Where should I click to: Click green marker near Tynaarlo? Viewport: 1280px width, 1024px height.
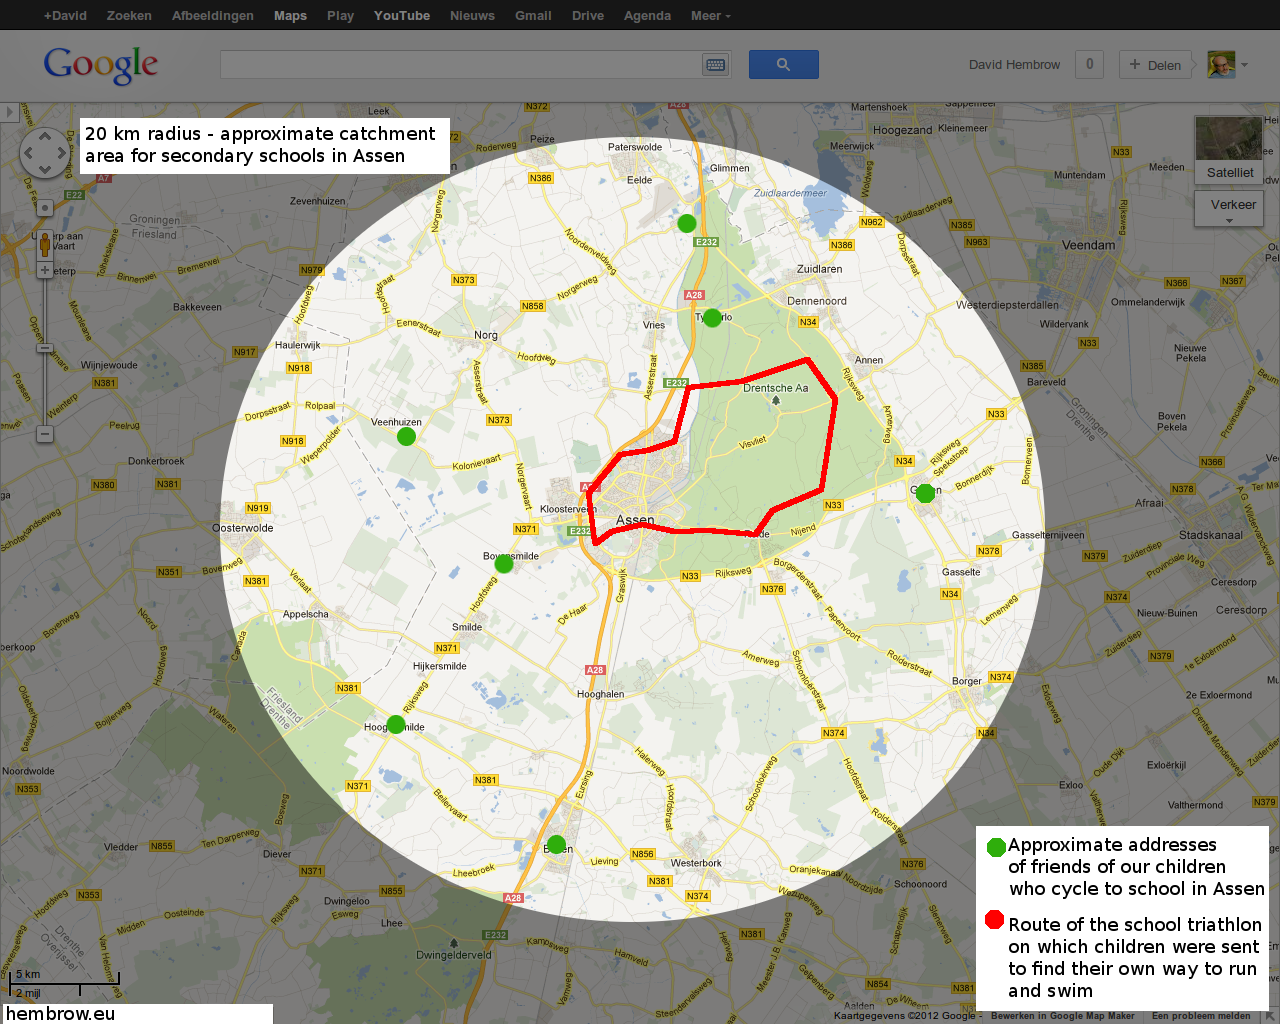(x=712, y=318)
